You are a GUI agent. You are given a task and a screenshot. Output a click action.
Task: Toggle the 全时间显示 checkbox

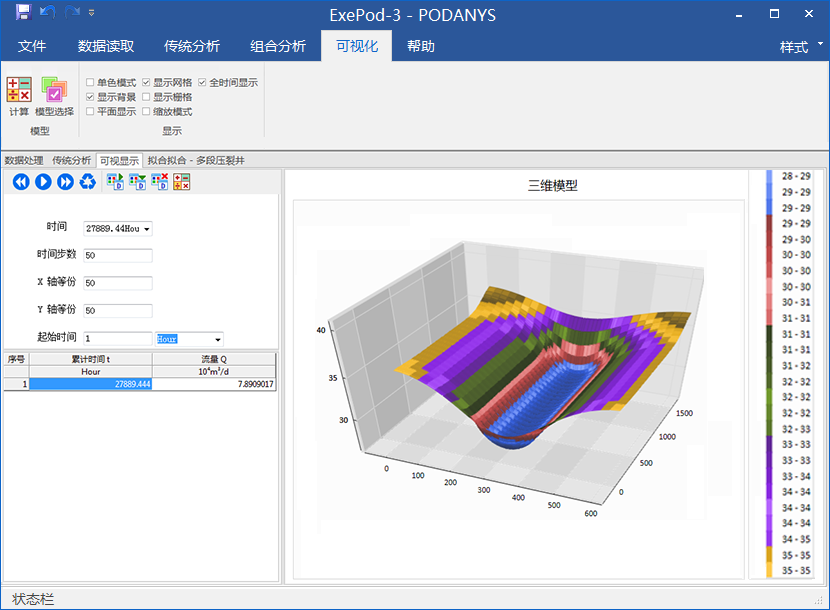(203, 83)
